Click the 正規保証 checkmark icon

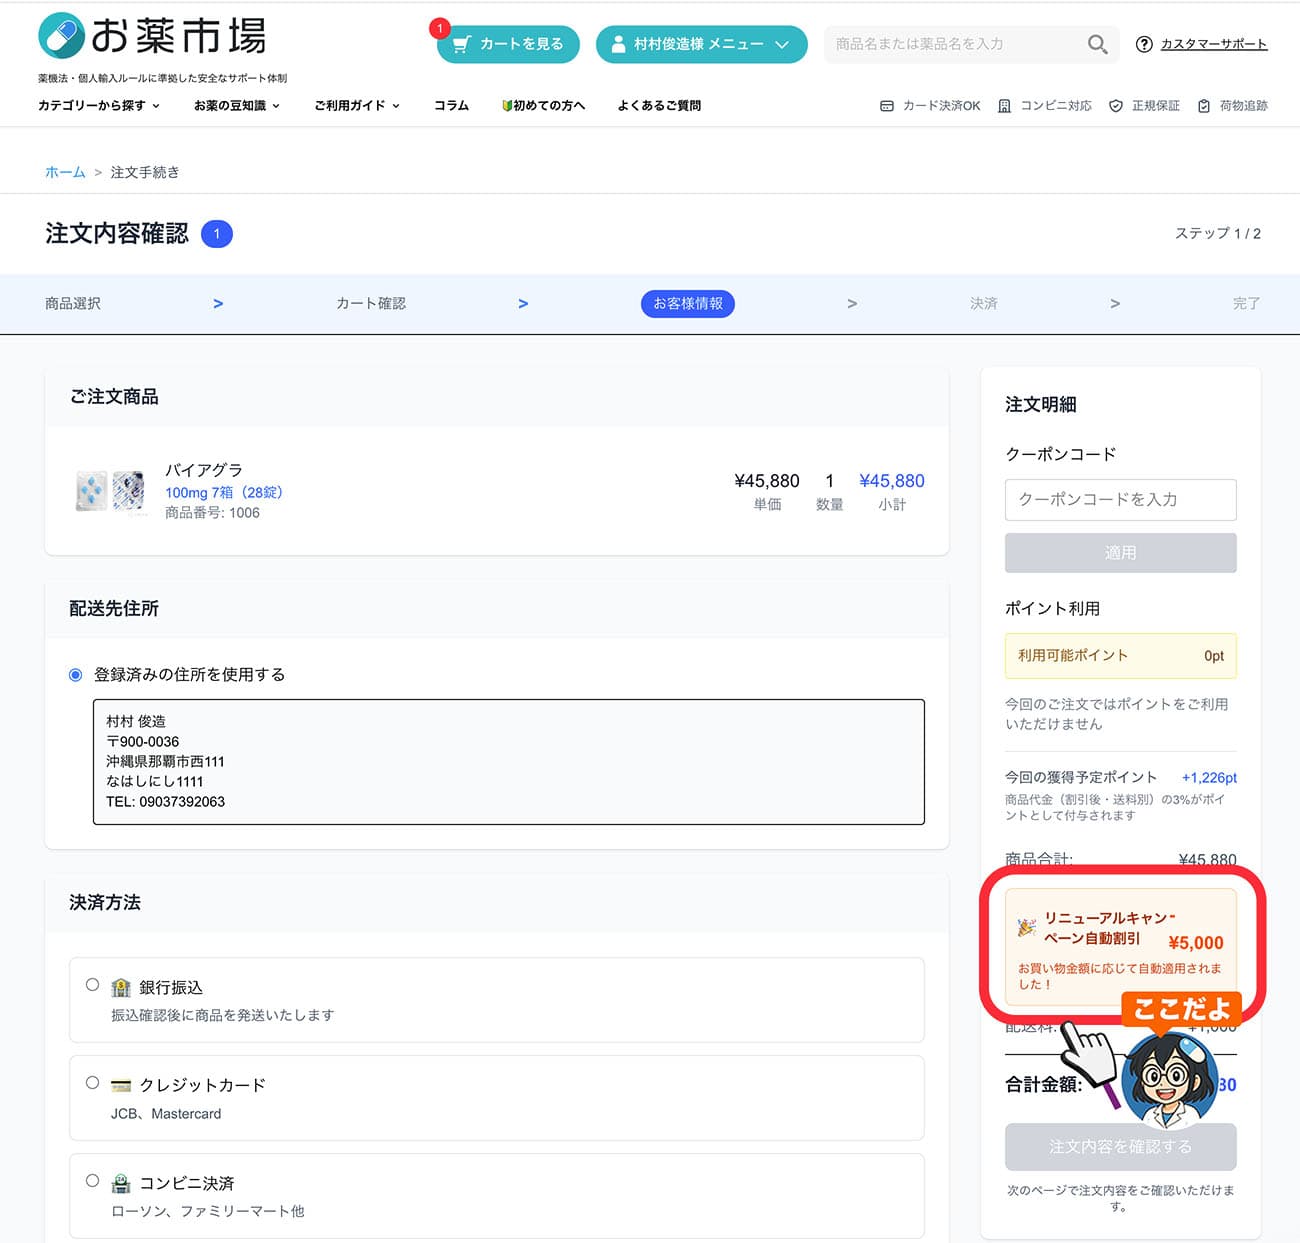[1116, 105]
